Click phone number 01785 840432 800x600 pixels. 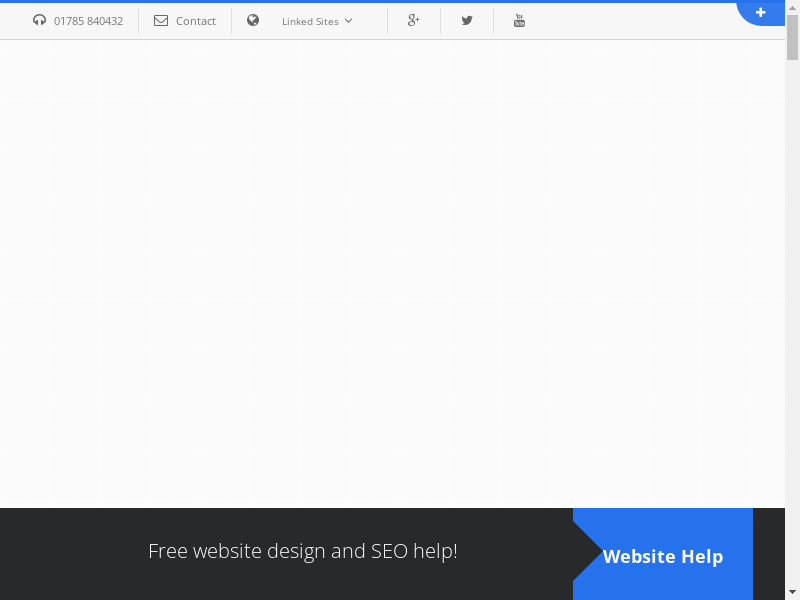[89, 21]
